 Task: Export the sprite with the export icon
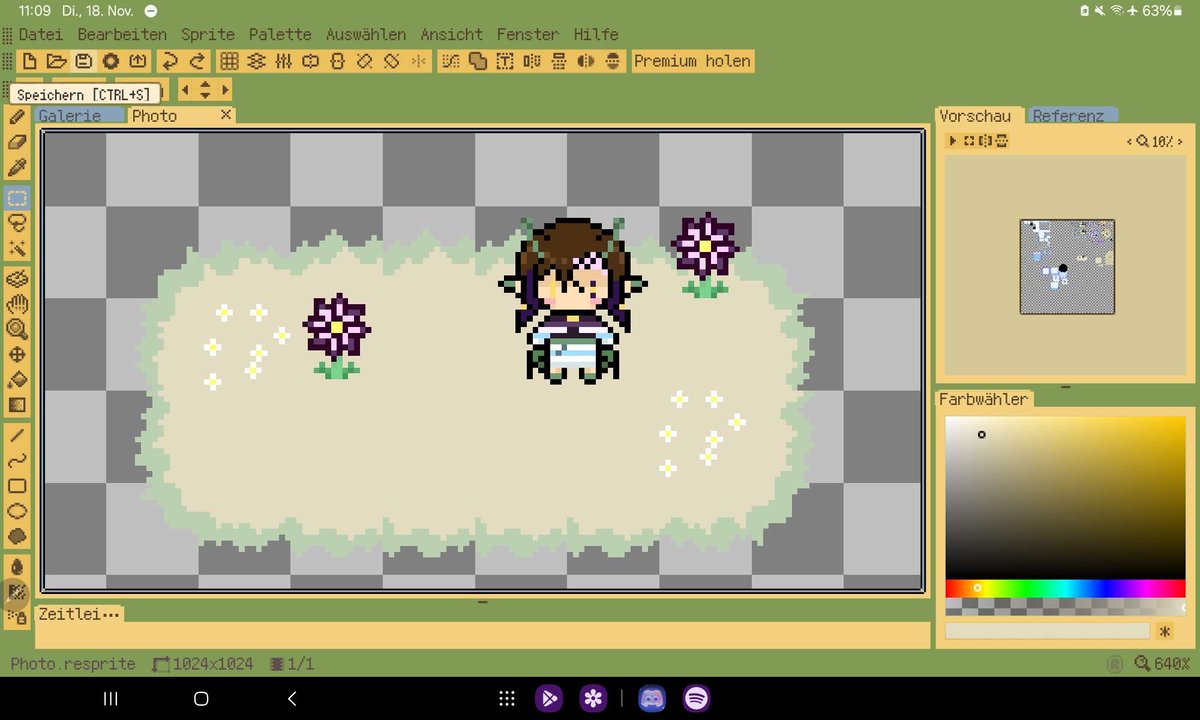(137, 61)
